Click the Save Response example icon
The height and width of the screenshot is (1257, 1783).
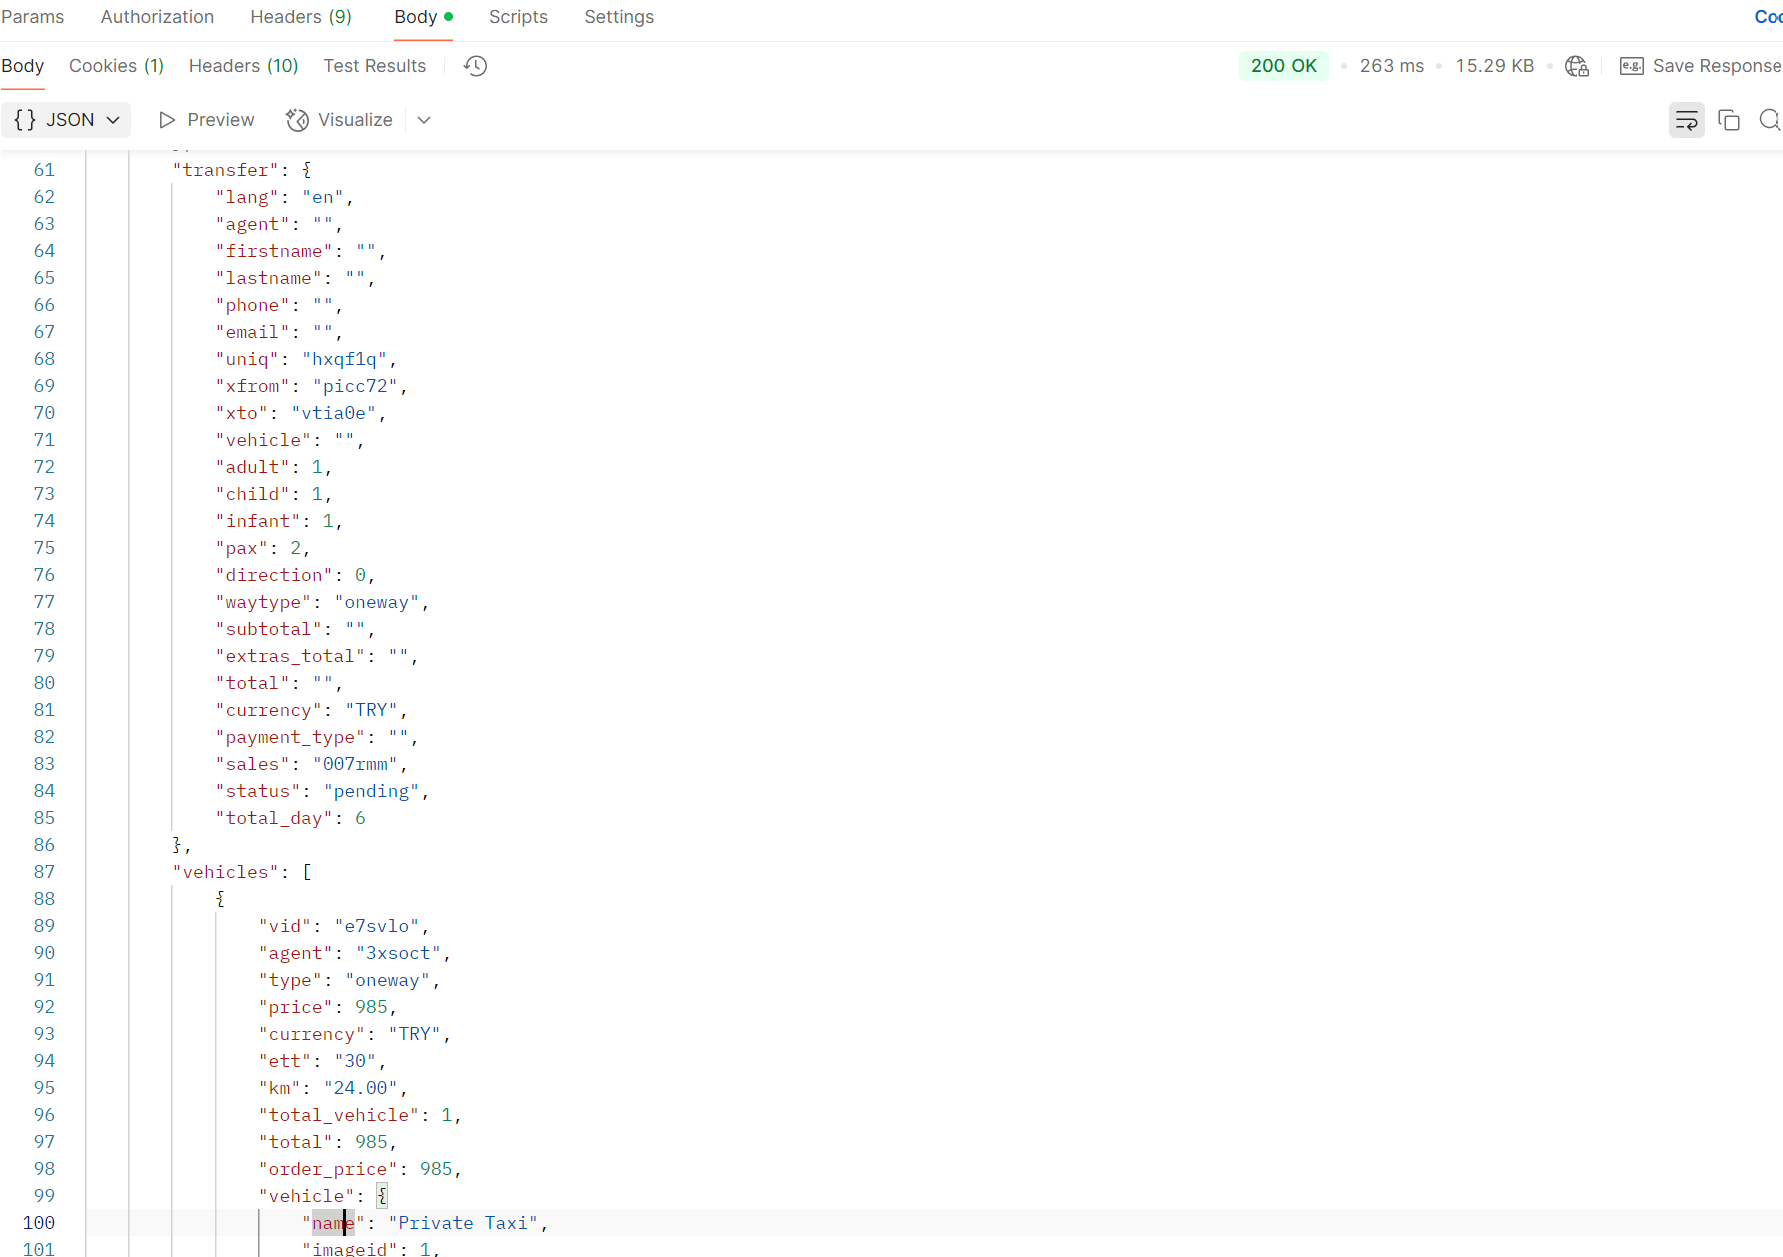coord(1631,66)
